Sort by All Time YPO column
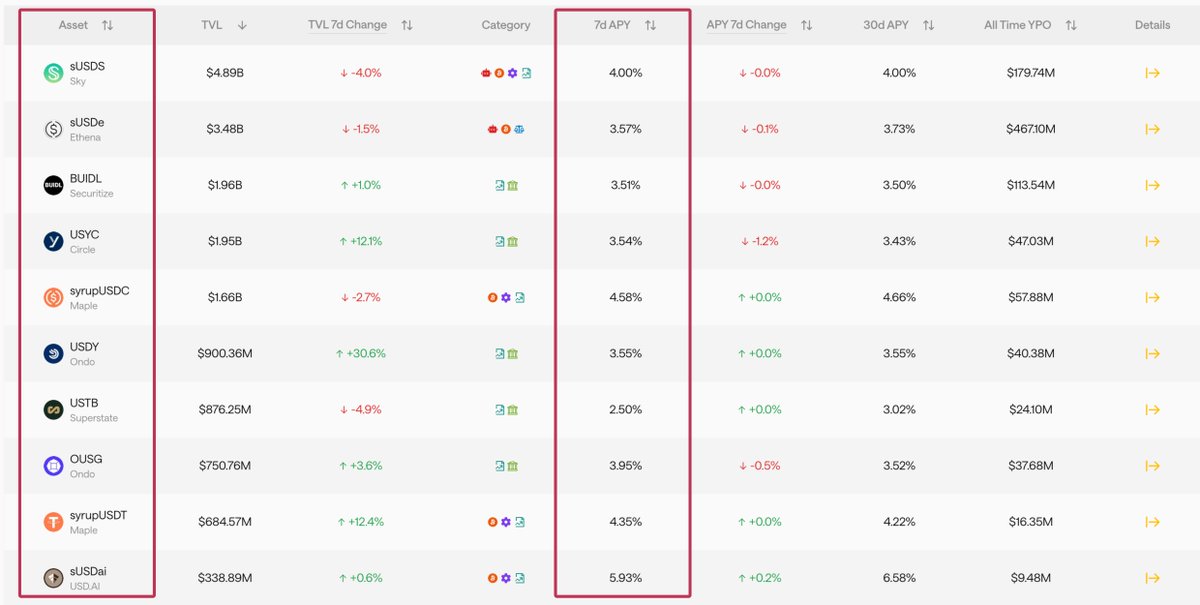The width and height of the screenshot is (1200, 605). (1071, 26)
